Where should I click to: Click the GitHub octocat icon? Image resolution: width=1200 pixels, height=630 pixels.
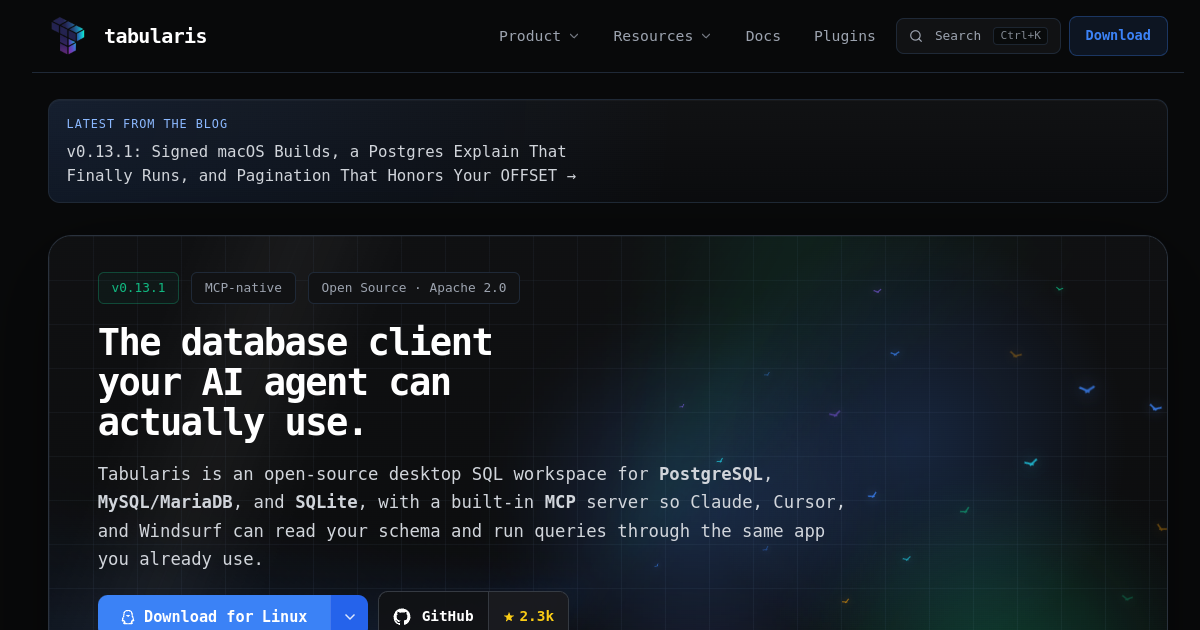402,617
